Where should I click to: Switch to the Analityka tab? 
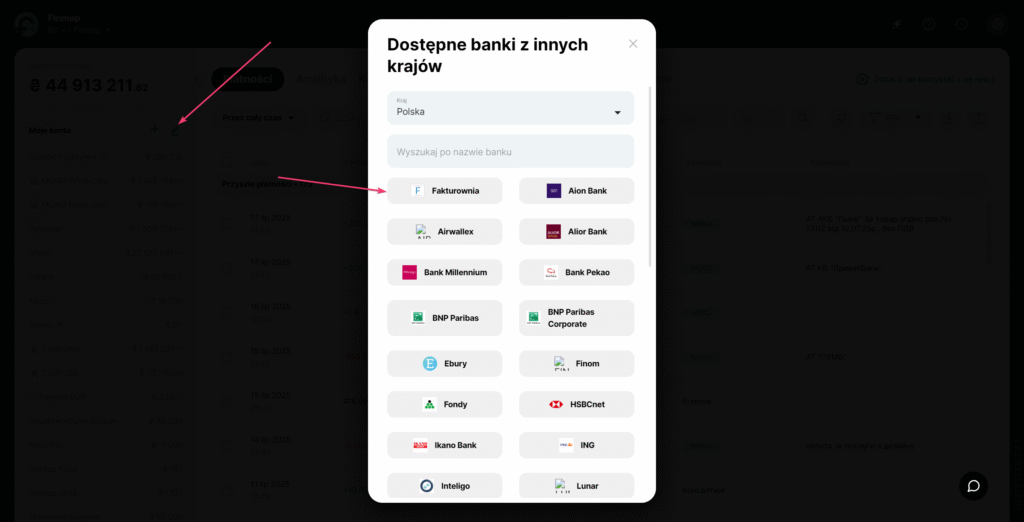click(321, 79)
